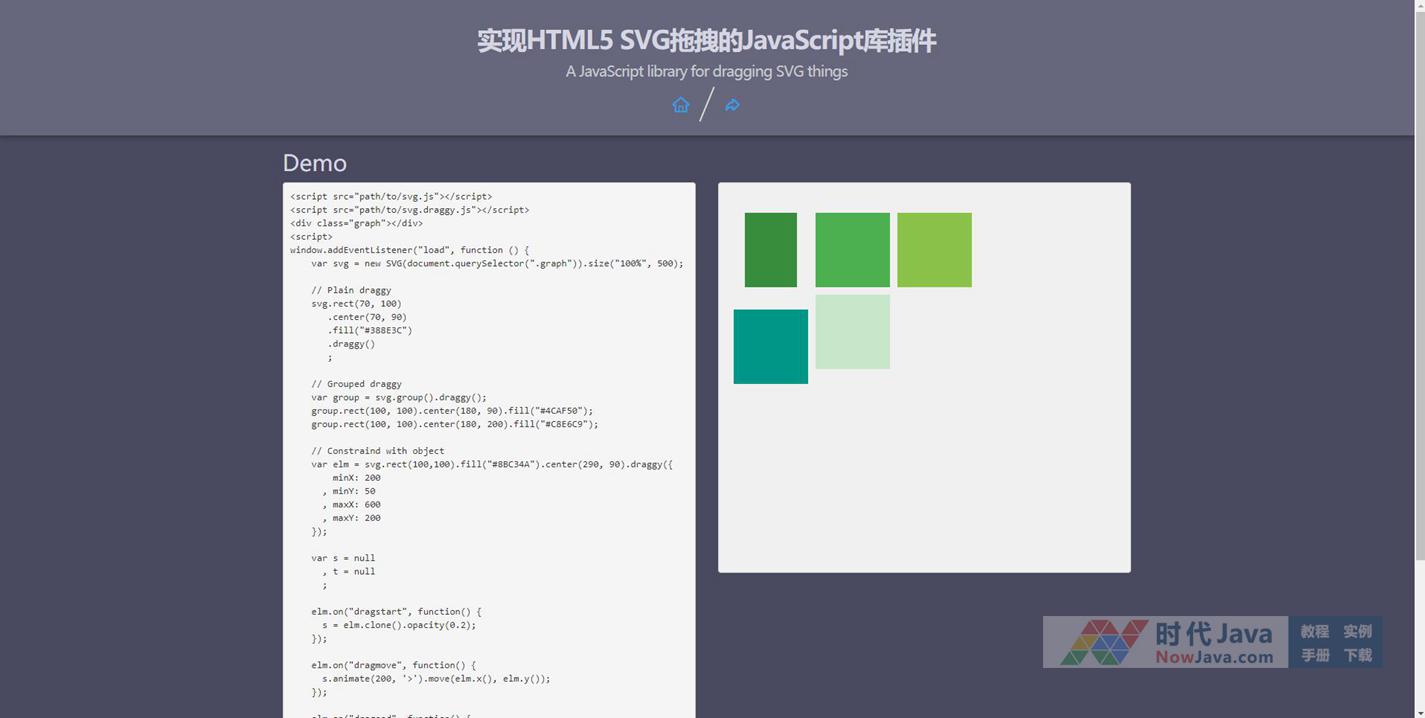Select the pale green square
Screen dimensions: 1425x718
pyautogui.click(x=852, y=332)
